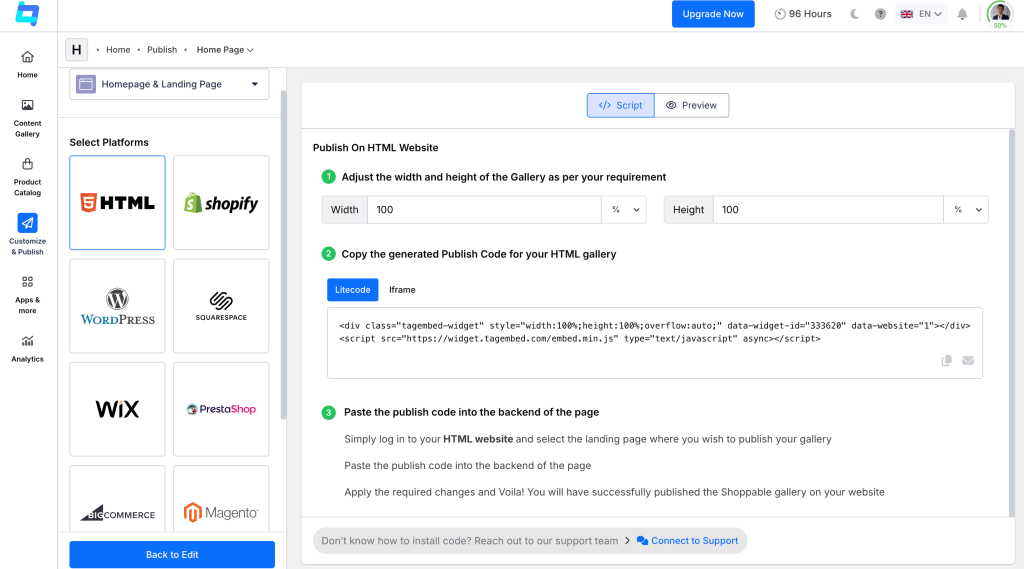Open user profile avatar
Screen dimensions: 1024x569
1000,14
